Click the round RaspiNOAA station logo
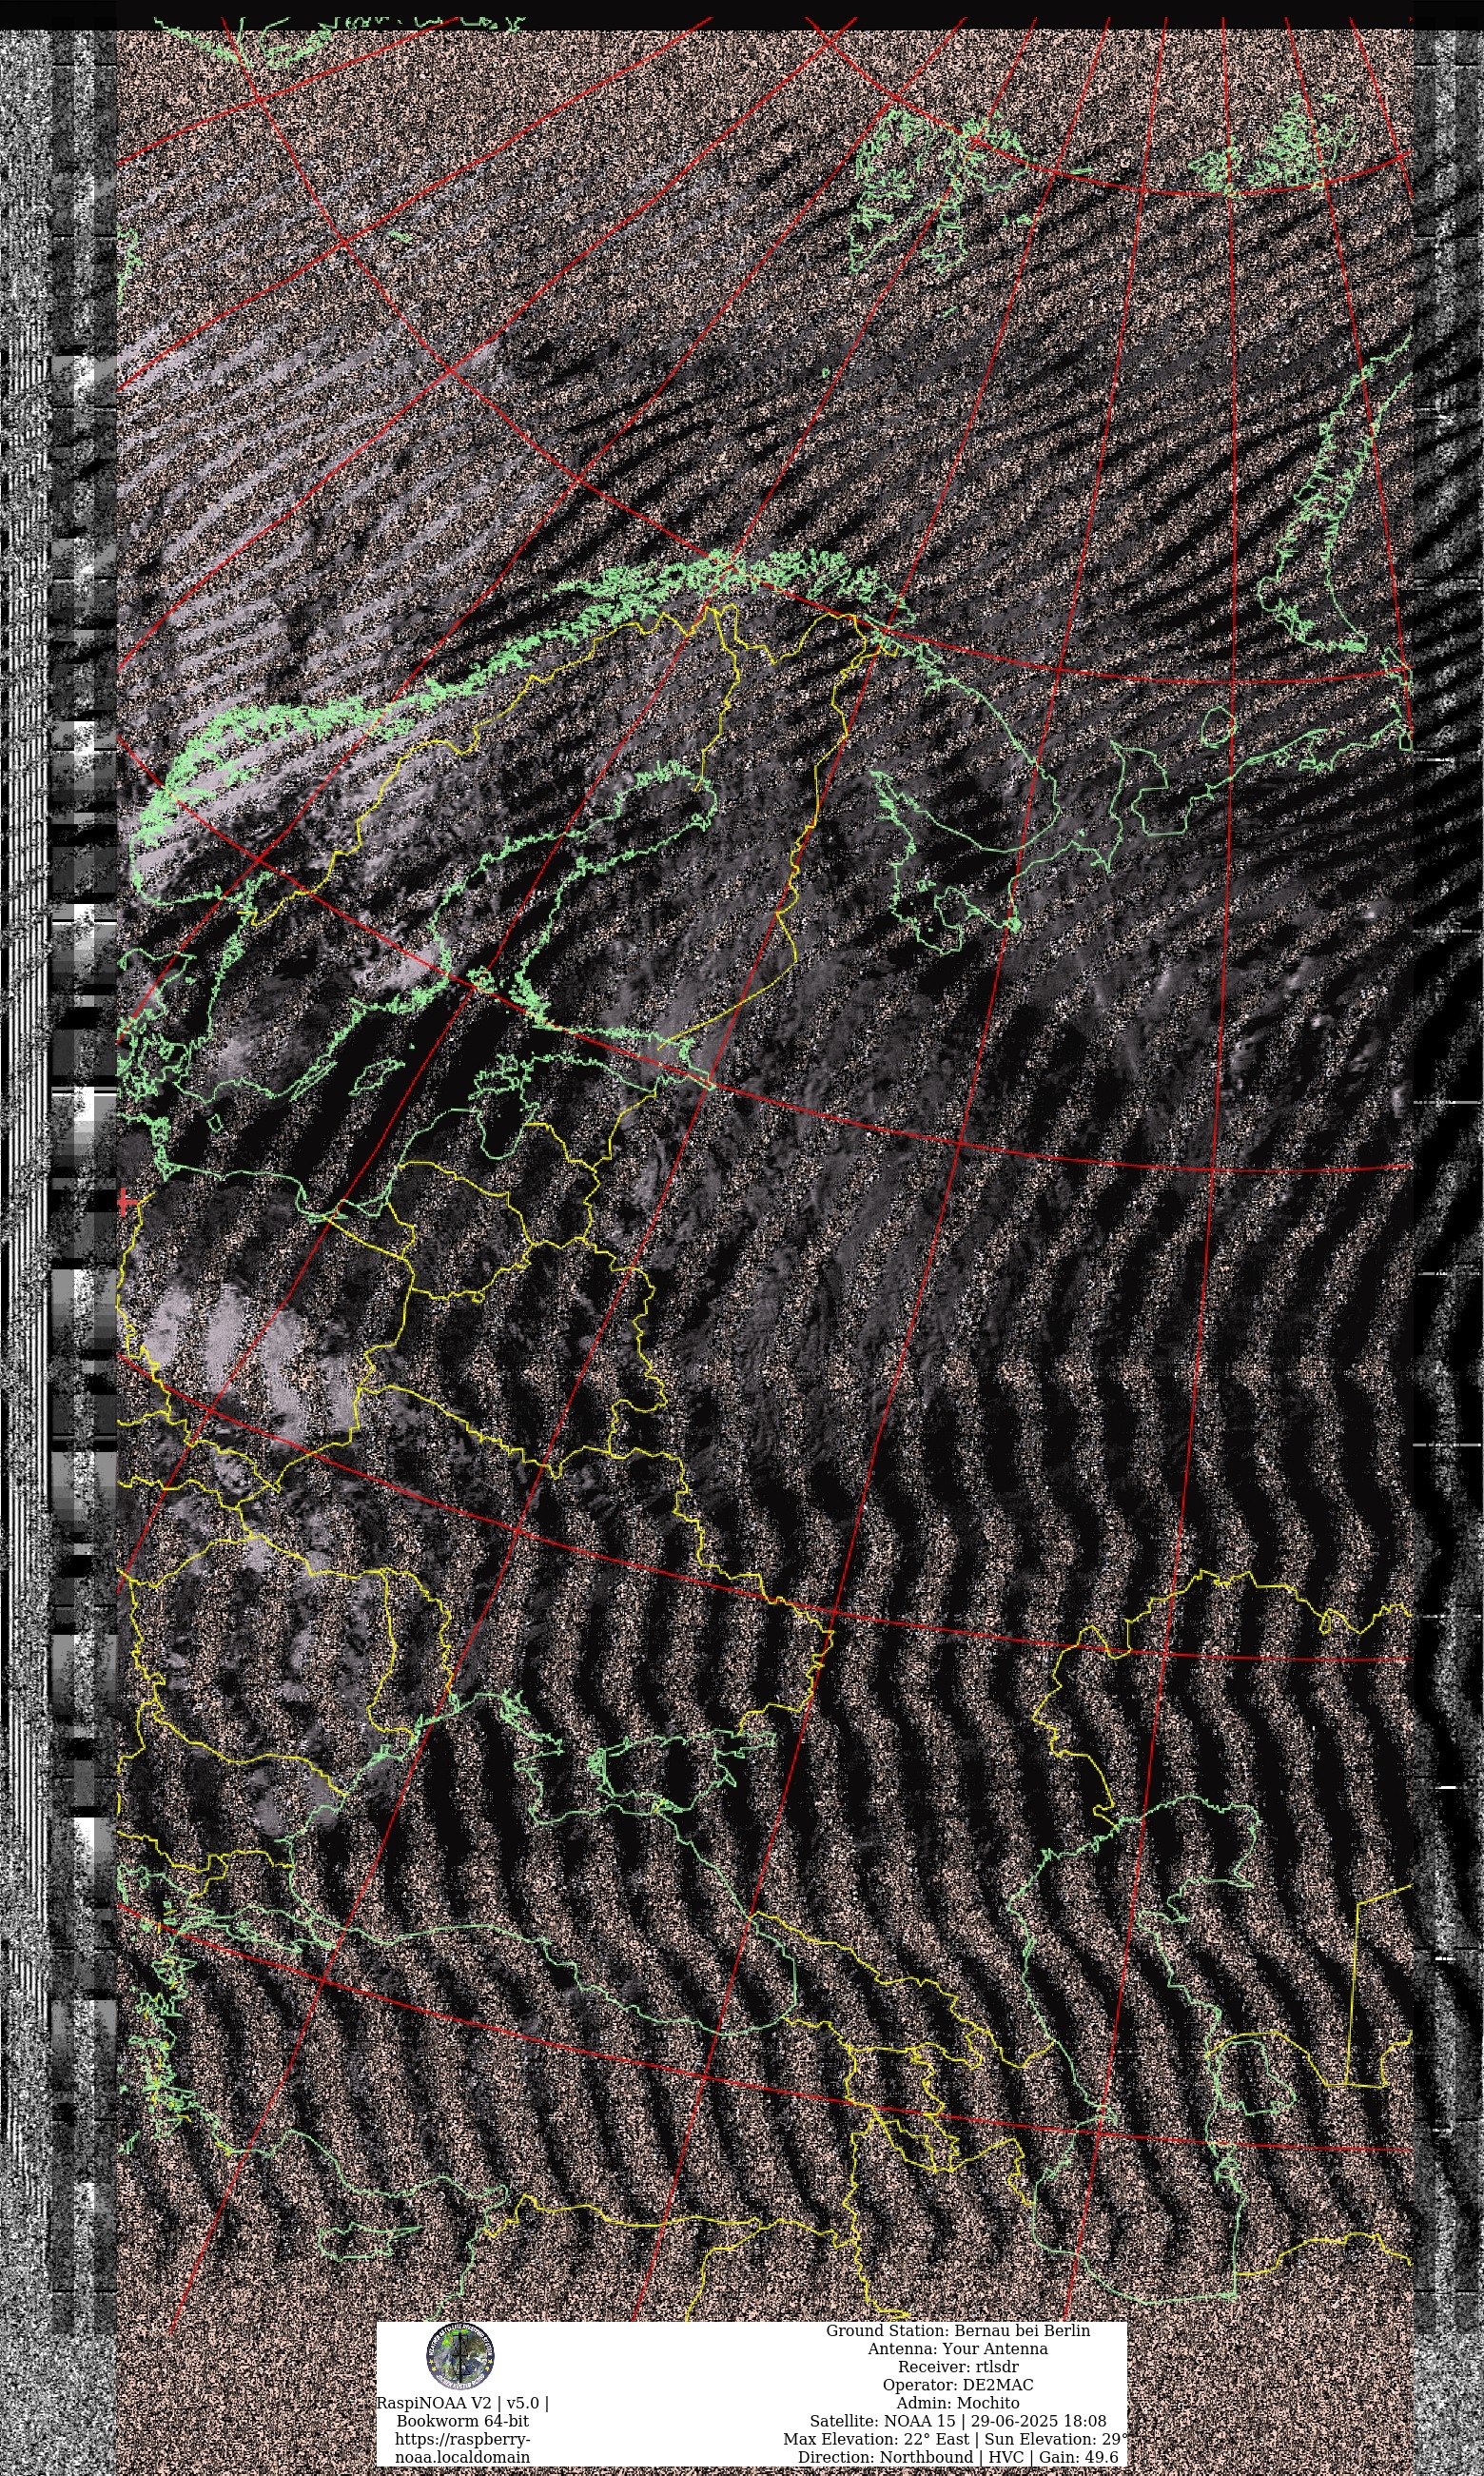This screenshot has width=1484, height=2476. [460, 2356]
